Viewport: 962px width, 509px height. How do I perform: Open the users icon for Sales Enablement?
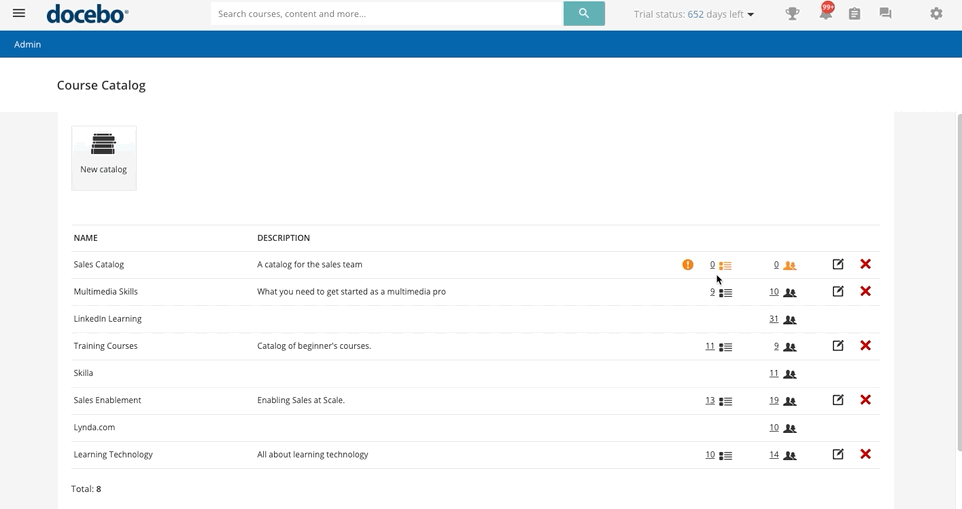tap(790, 401)
